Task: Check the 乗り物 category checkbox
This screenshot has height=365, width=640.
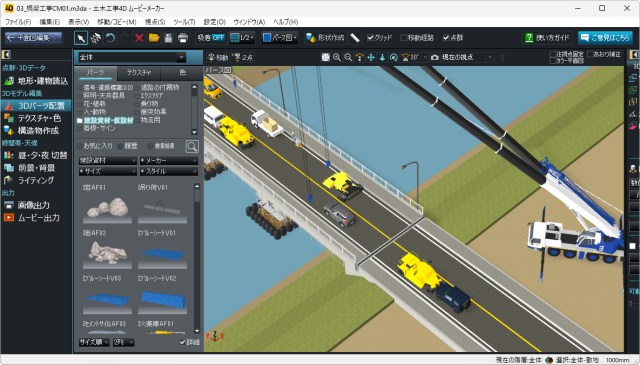Action: (x=137, y=104)
